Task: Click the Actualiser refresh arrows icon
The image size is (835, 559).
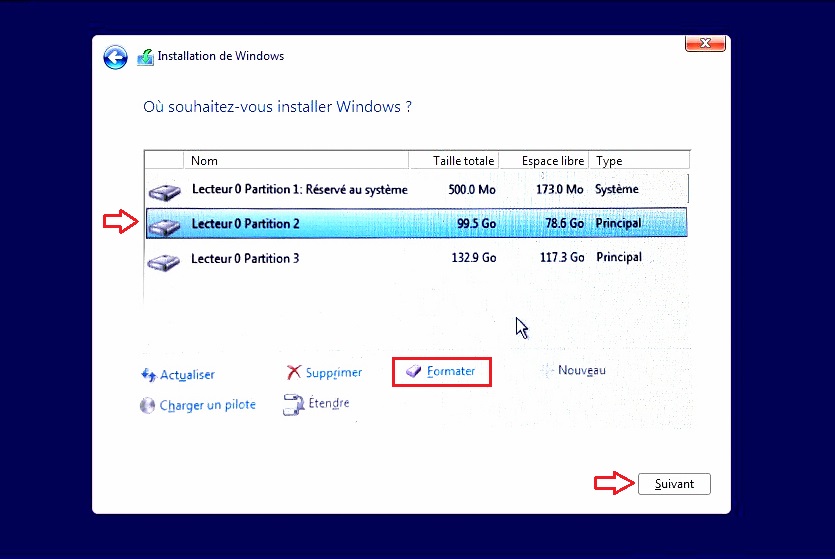Action: 149,375
